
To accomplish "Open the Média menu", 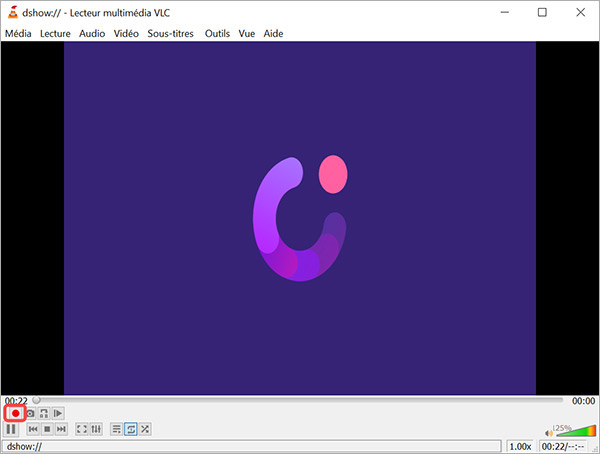I will pos(18,33).
